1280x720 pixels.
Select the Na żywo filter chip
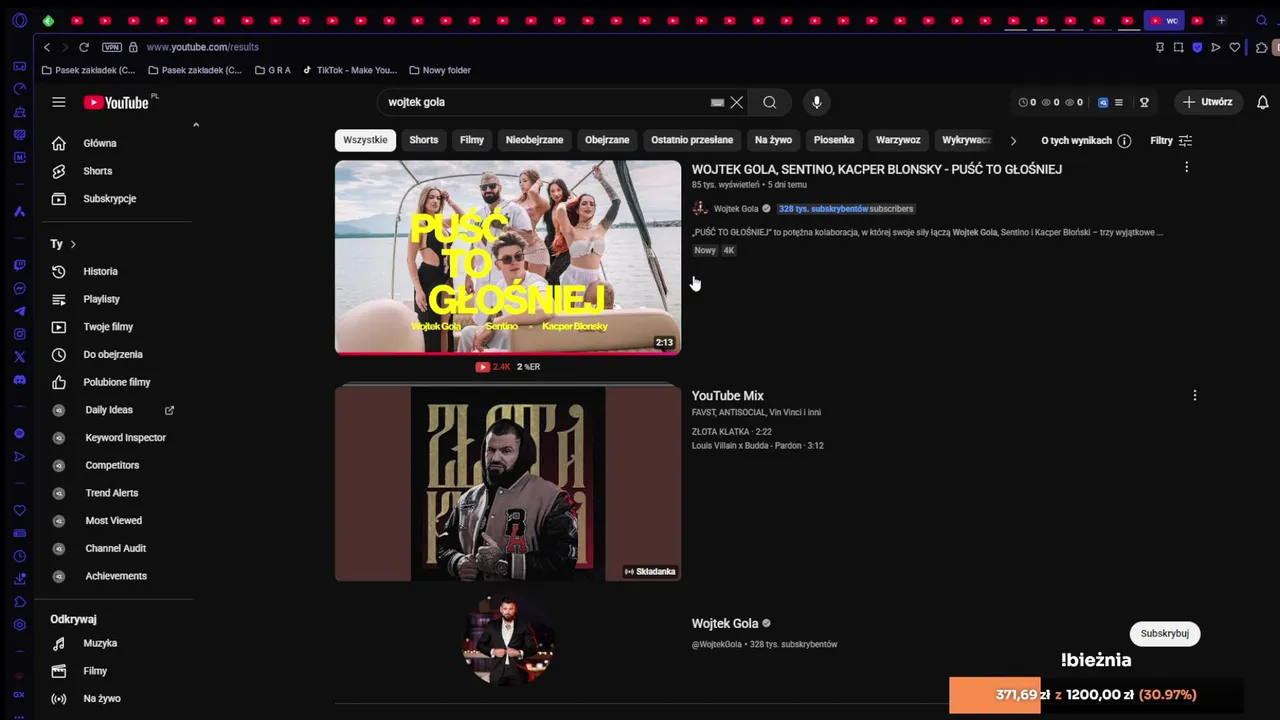(x=773, y=140)
